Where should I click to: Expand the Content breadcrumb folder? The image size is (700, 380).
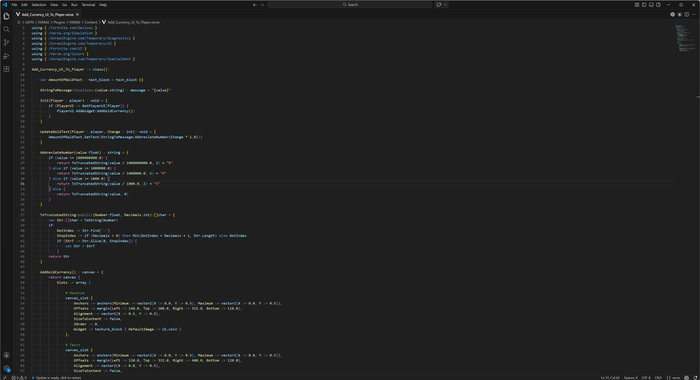[x=91, y=22]
